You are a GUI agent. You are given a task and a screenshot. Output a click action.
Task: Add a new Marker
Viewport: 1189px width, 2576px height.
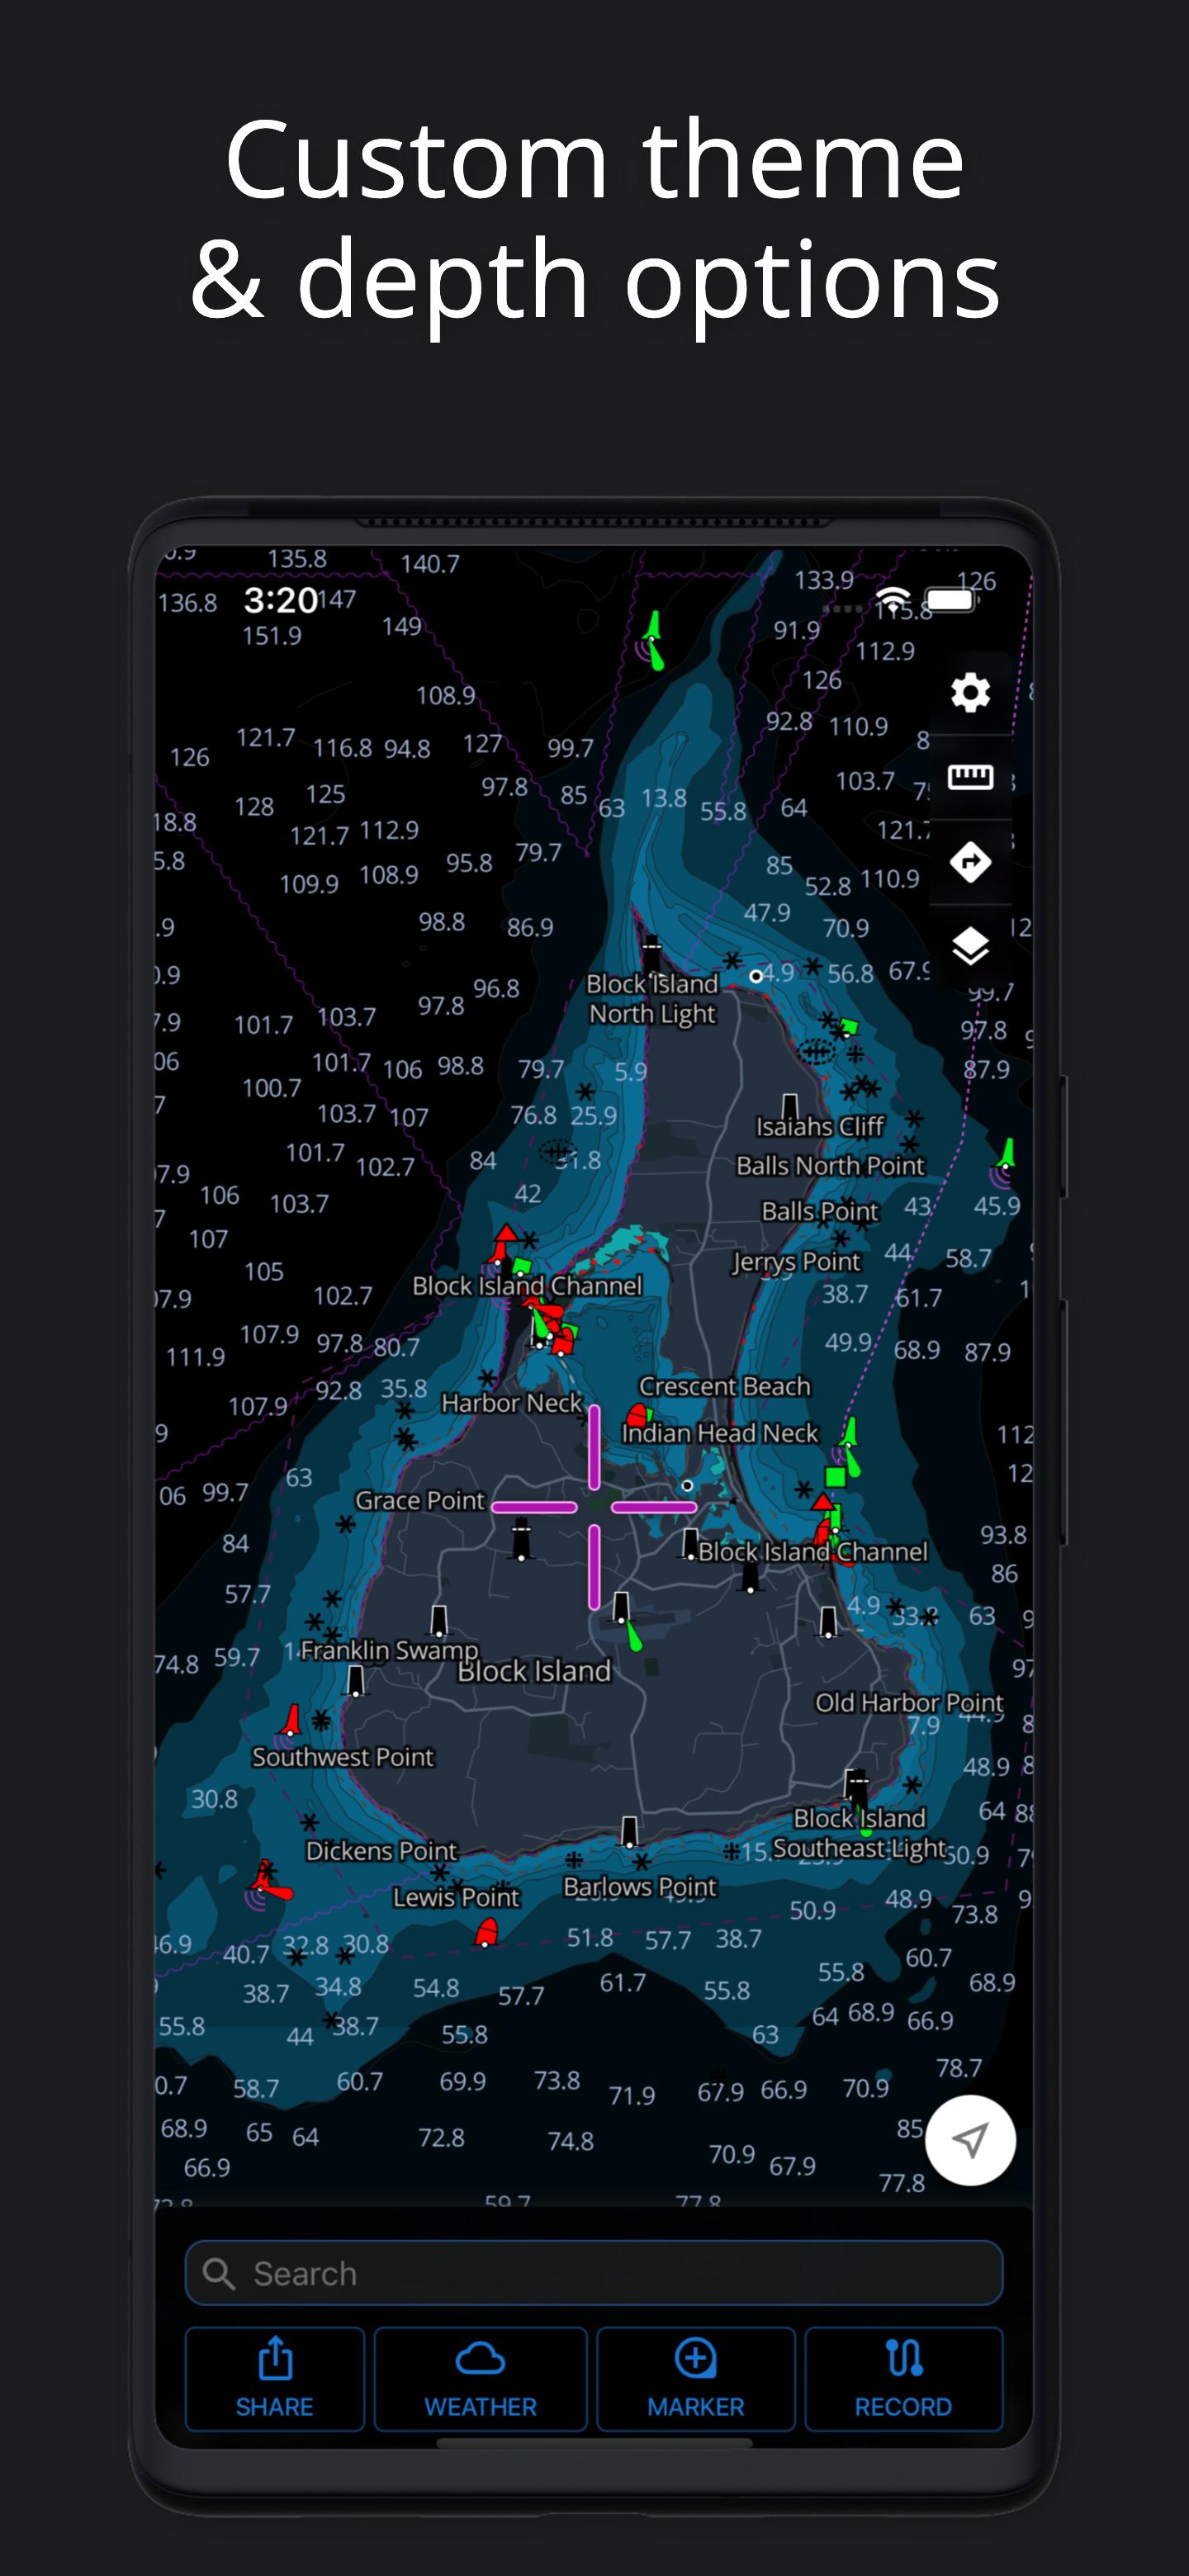pos(696,2378)
